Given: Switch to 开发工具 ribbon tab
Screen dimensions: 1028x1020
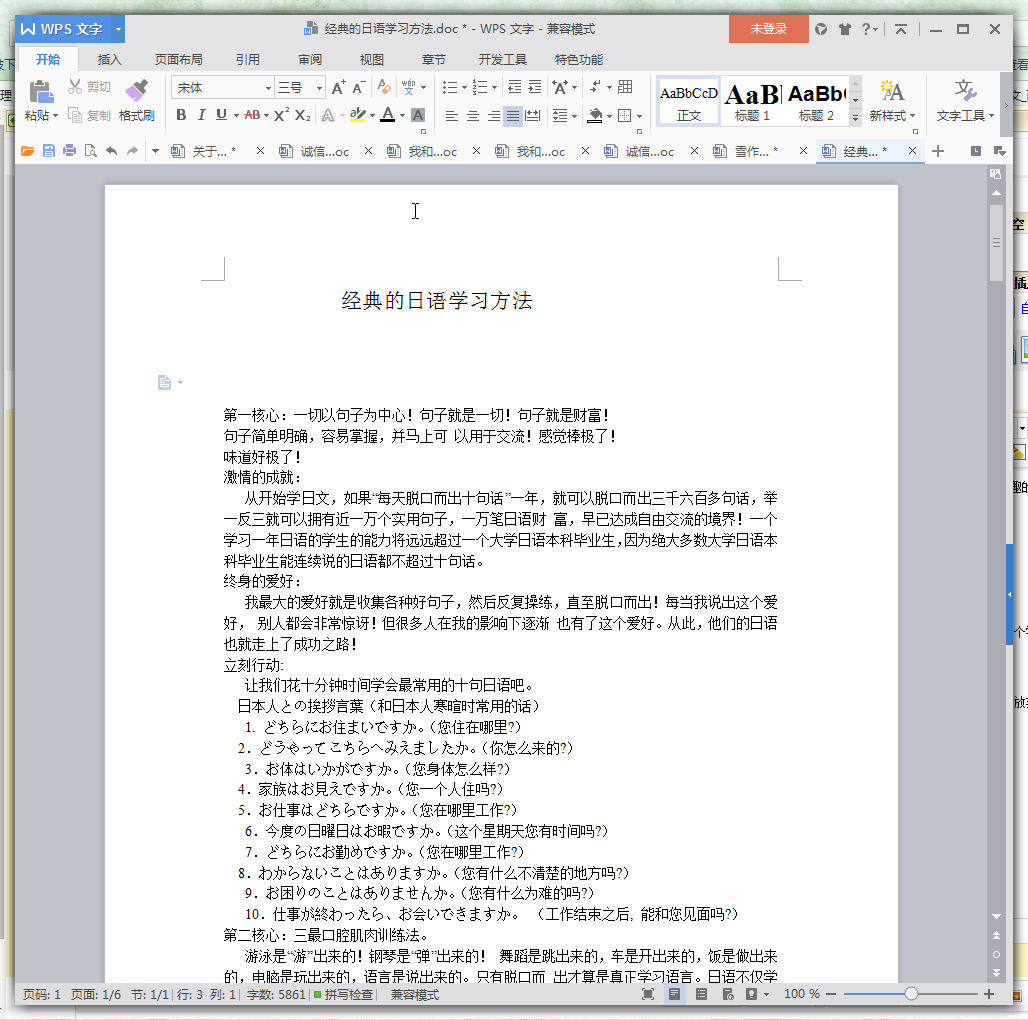Looking at the screenshot, I should click(502, 60).
